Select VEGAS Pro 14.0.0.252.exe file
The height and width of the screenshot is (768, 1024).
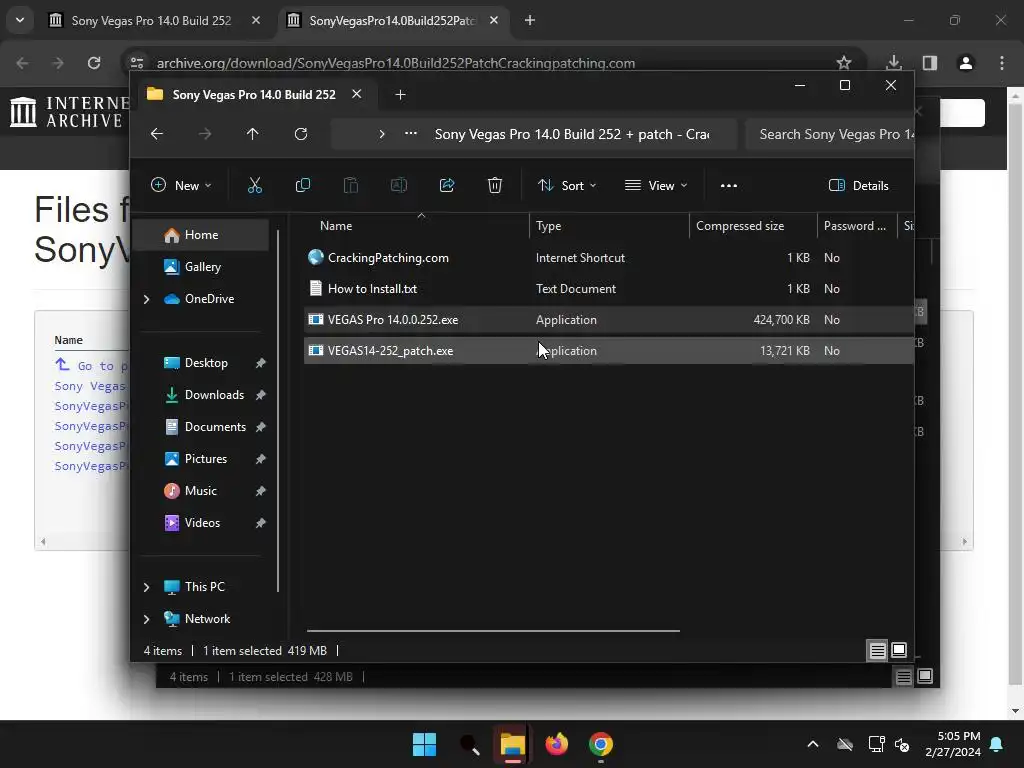click(x=607, y=319)
